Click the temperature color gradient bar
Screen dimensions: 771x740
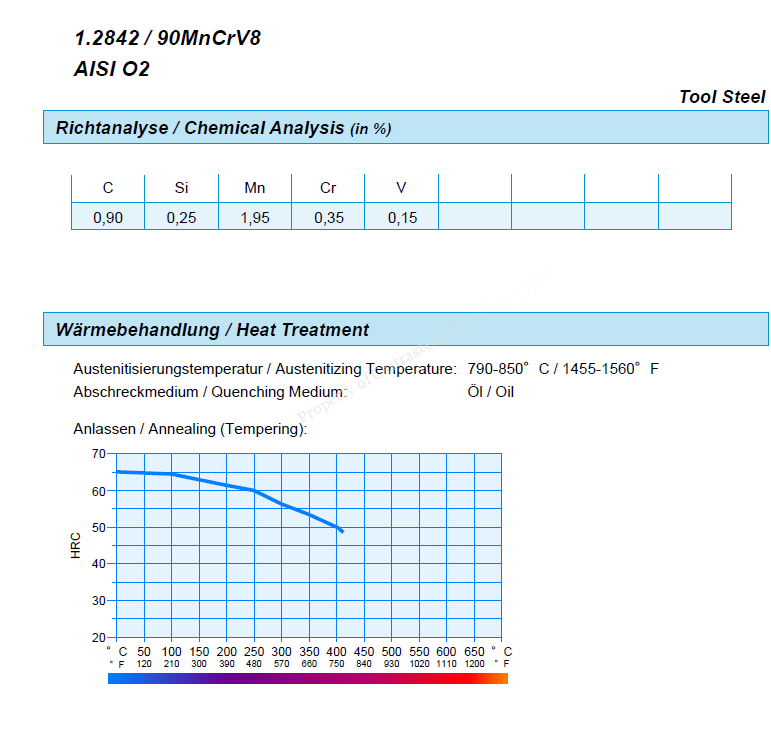click(x=307, y=678)
